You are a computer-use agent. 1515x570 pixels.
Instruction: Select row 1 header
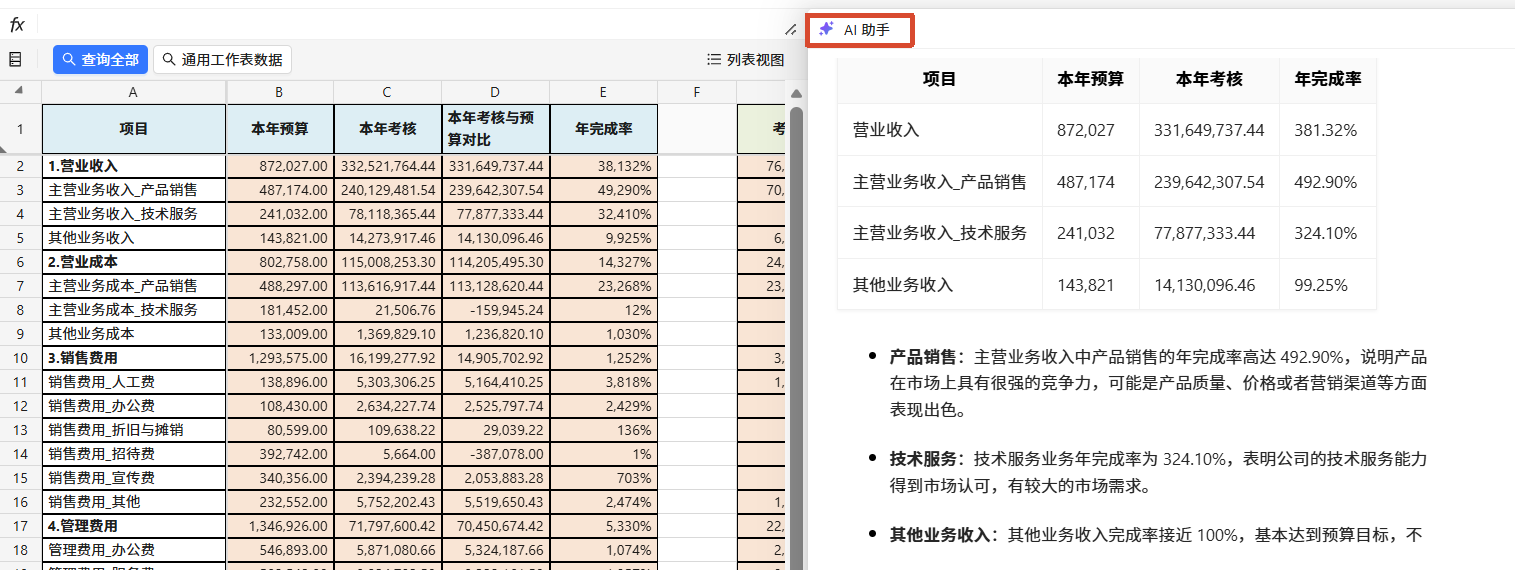coord(20,129)
